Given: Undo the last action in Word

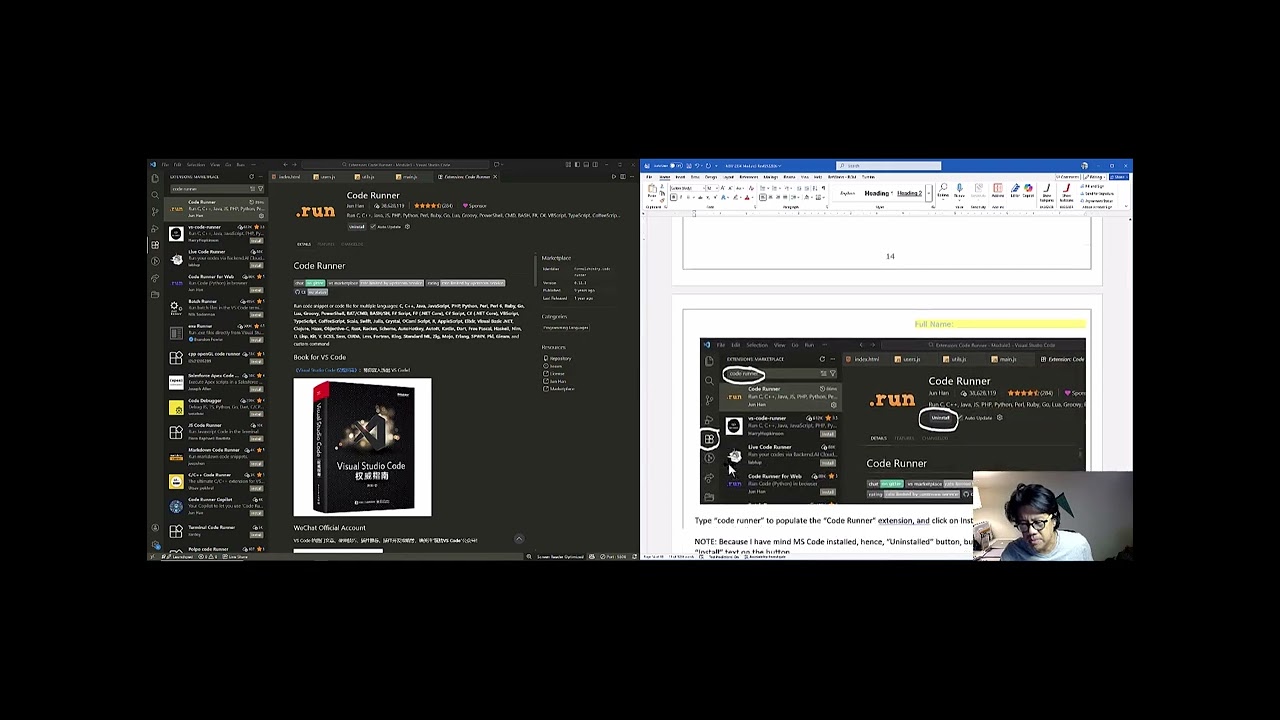Looking at the screenshot, I should click(699, 166).
